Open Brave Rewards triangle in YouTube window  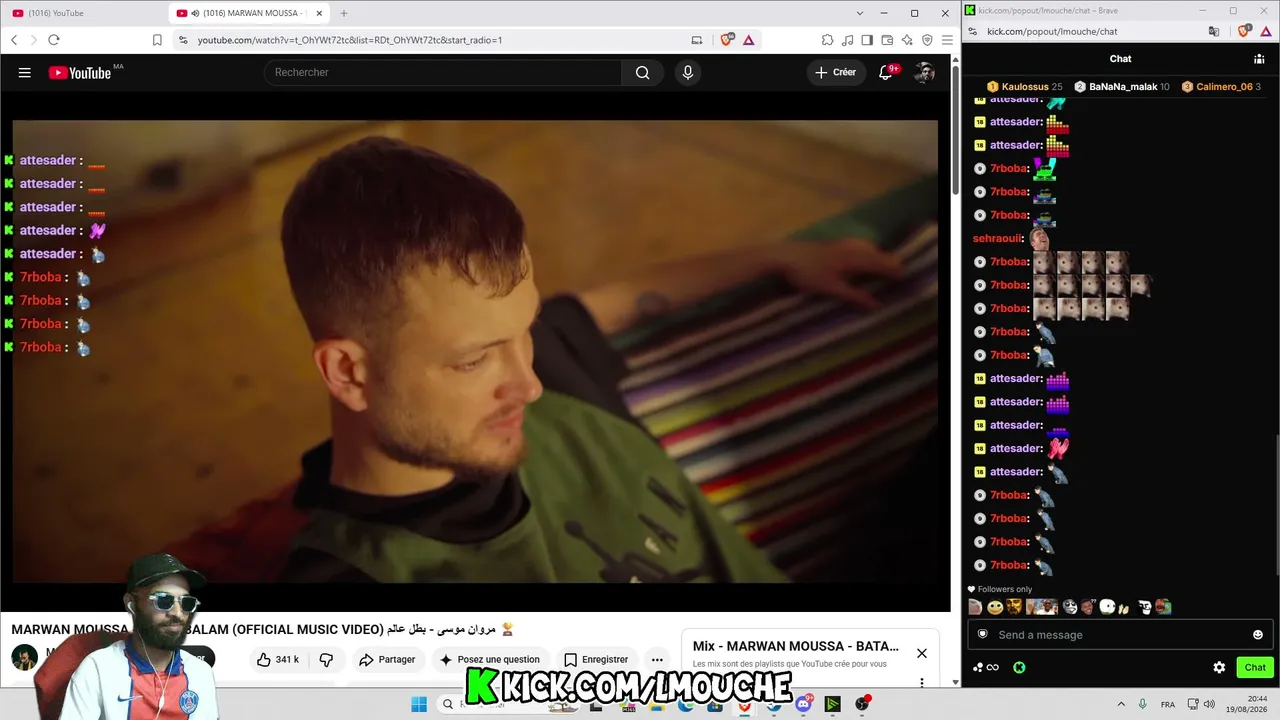point(748,40)
